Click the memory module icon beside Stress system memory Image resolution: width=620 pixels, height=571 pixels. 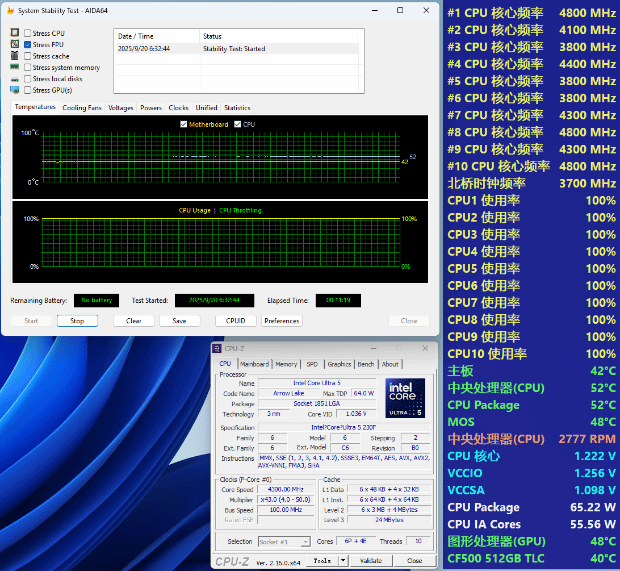15,67
